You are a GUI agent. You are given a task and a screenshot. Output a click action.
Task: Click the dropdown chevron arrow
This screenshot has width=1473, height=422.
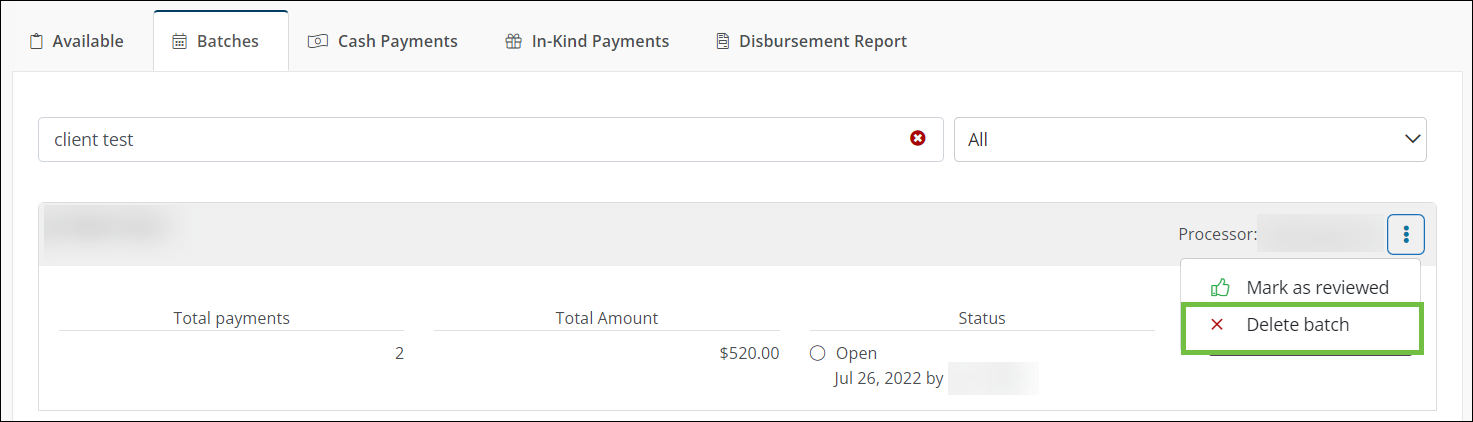(1412, 139)
